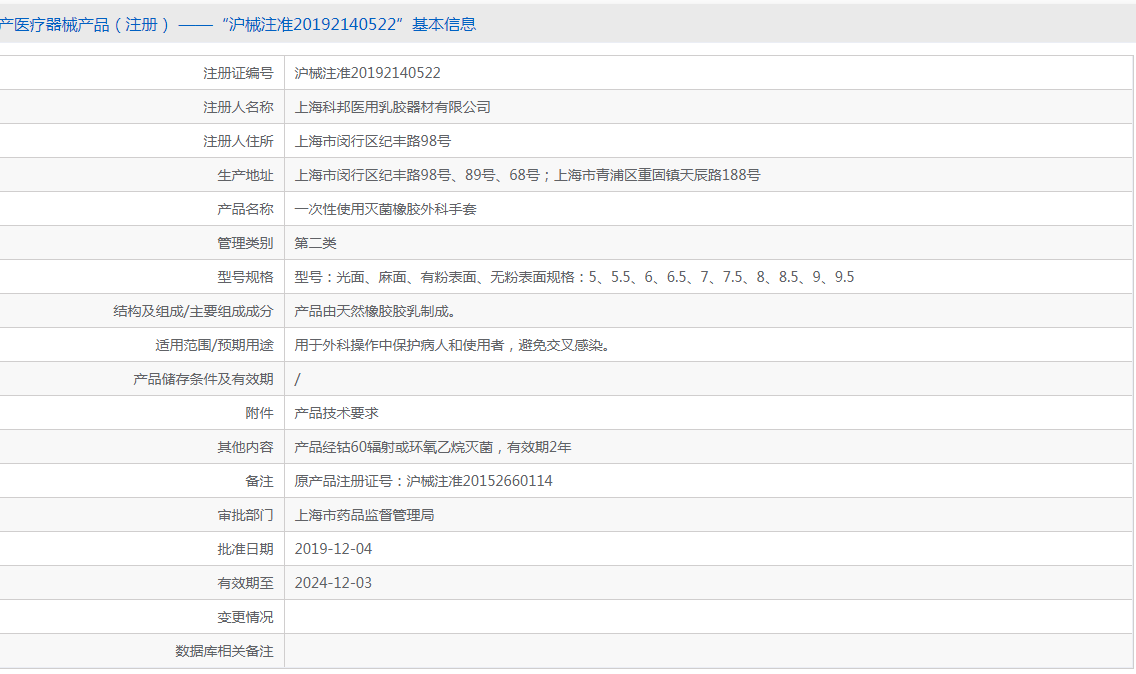This screenshot has width=1136, height=674.
Task: Select company name 上海科邦医用乳胶器材有限公司
Action: [x=393, y=107]
